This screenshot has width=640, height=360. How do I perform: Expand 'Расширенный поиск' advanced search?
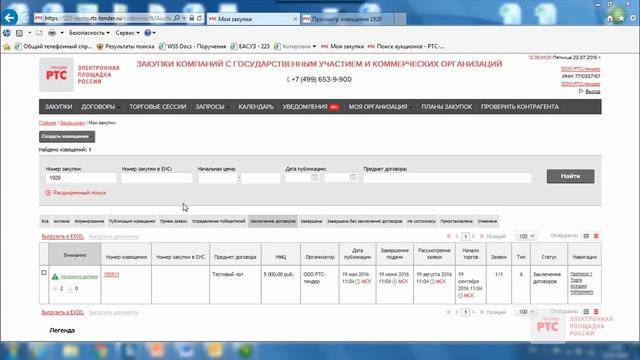[x=76, y=193]
